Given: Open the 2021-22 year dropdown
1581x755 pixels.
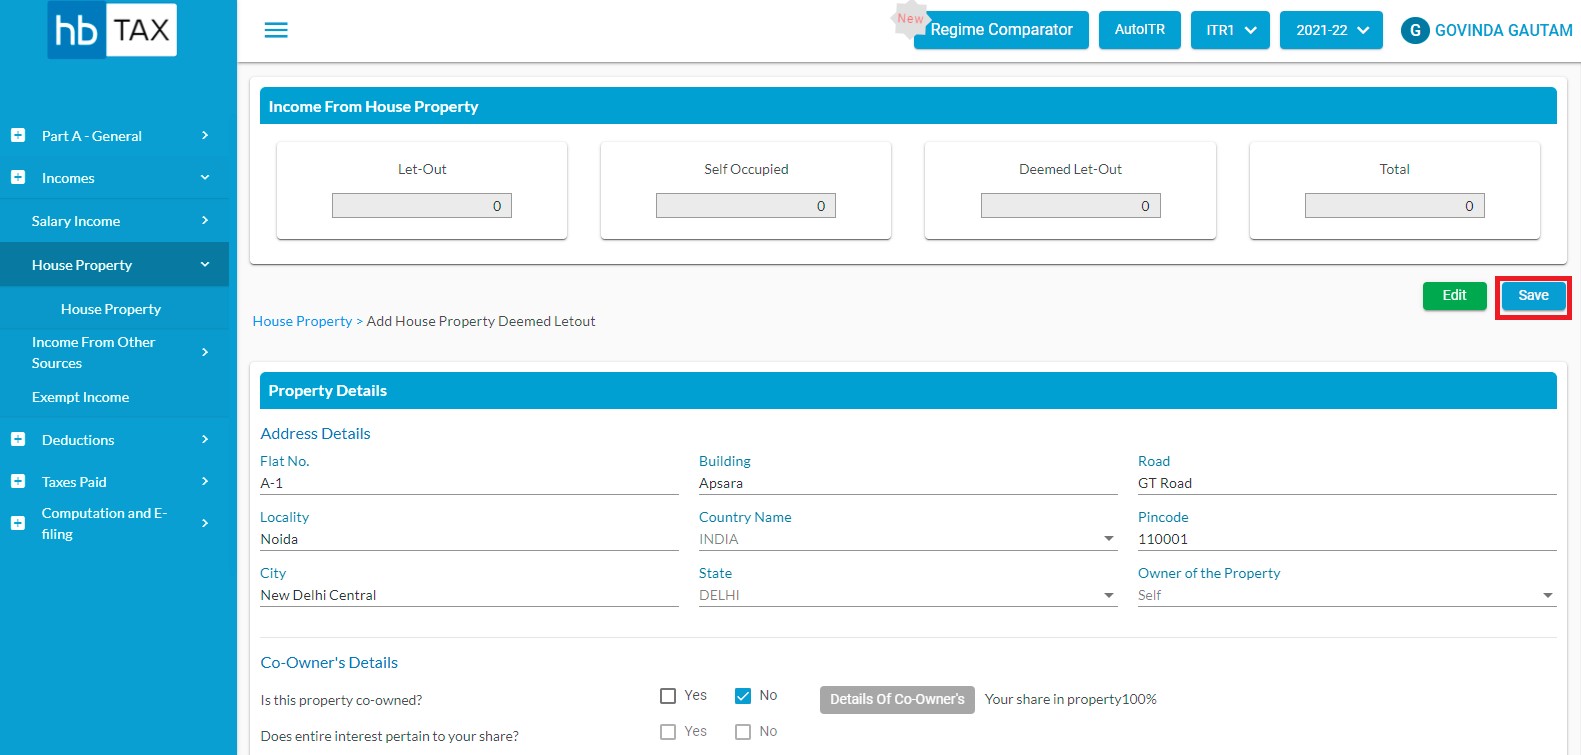Looking at the screenshot, I should [x=1331, y=30].
